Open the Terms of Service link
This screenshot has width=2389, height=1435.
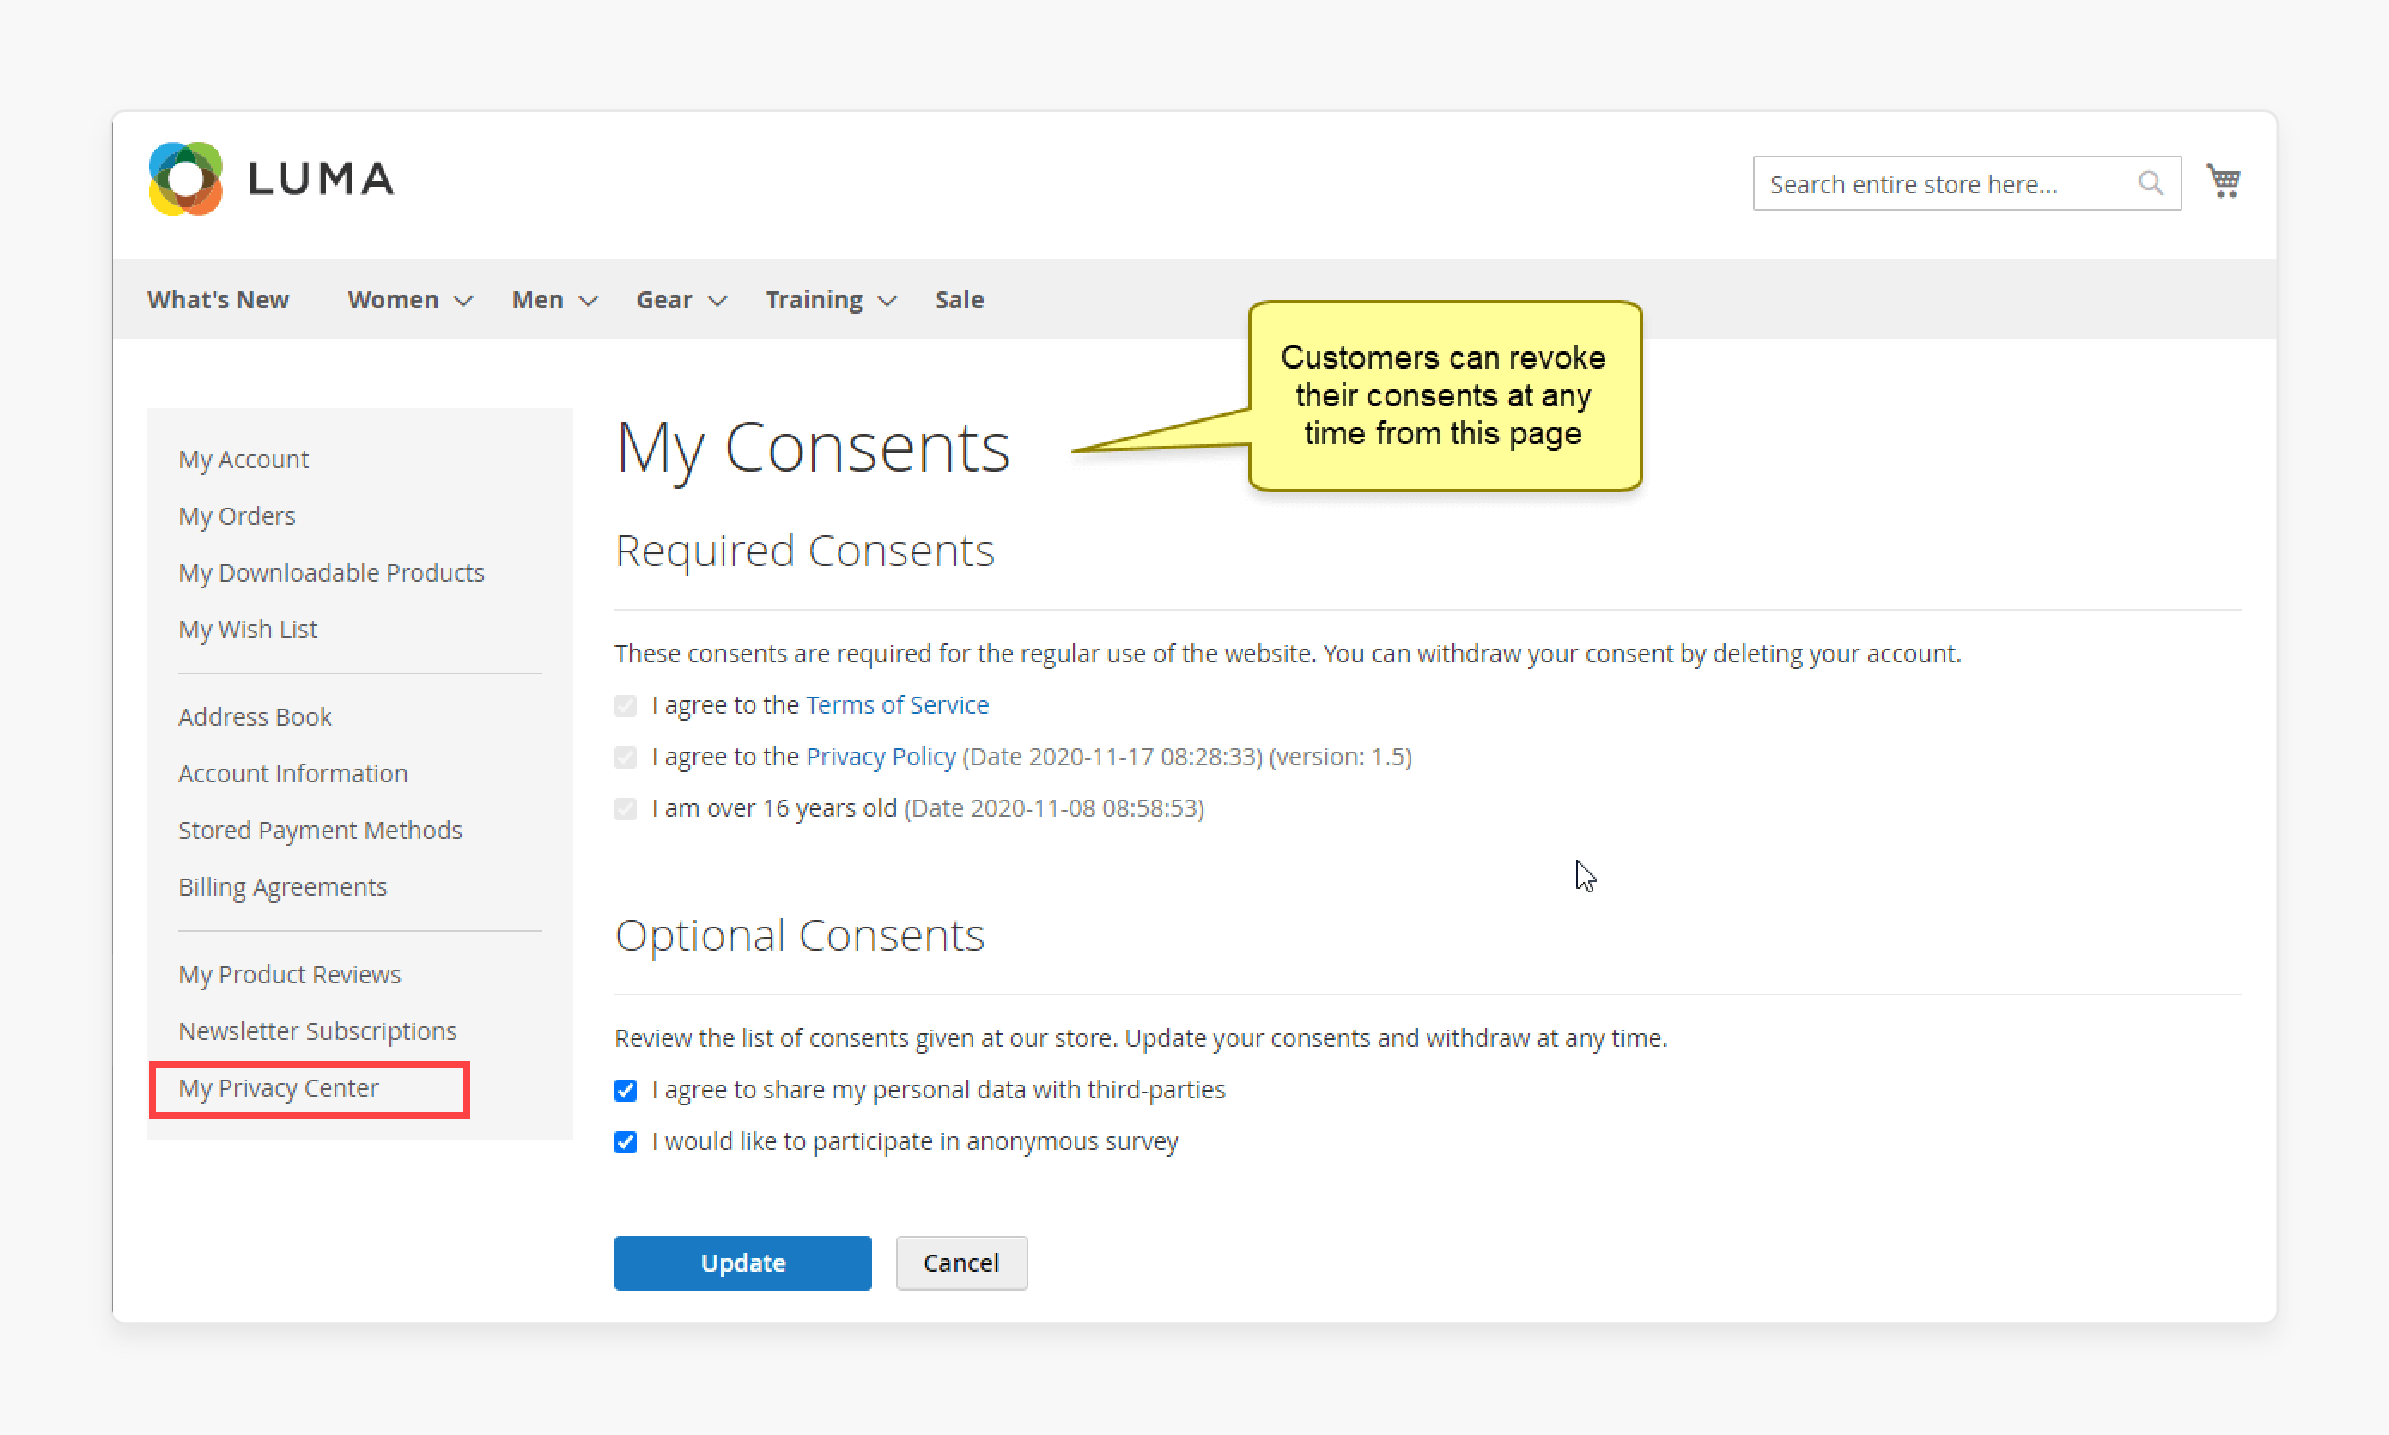tap(897, 705)
